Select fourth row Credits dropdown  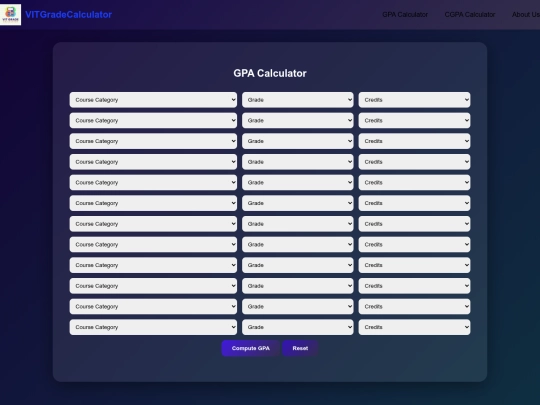pyautogui.click(x=414, y=162)
